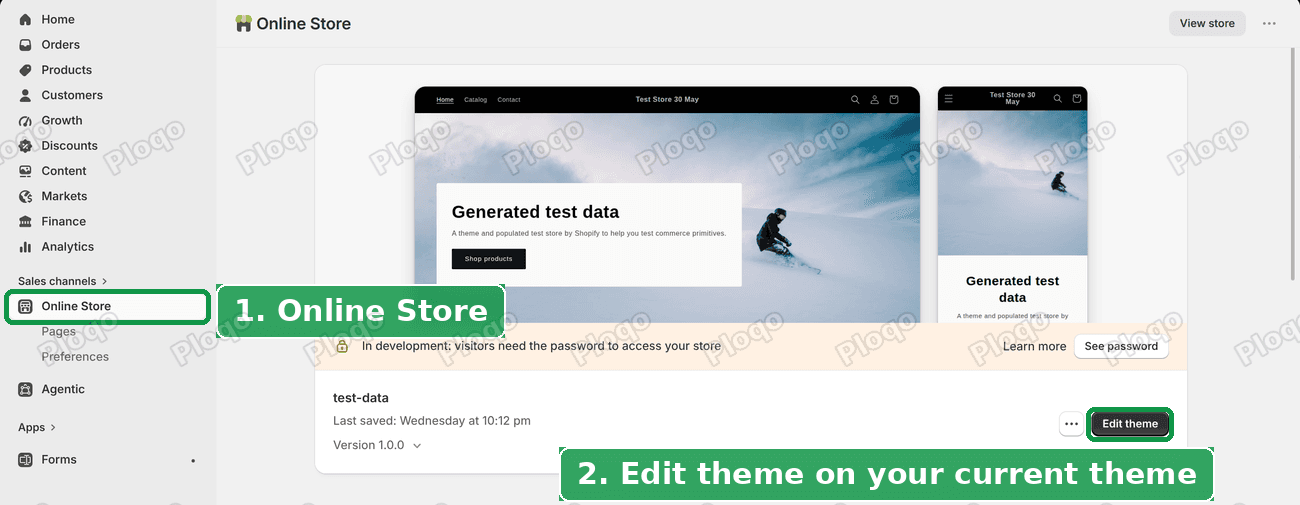
Task: Open the Discounts badge icon
Action: (25, 145)
